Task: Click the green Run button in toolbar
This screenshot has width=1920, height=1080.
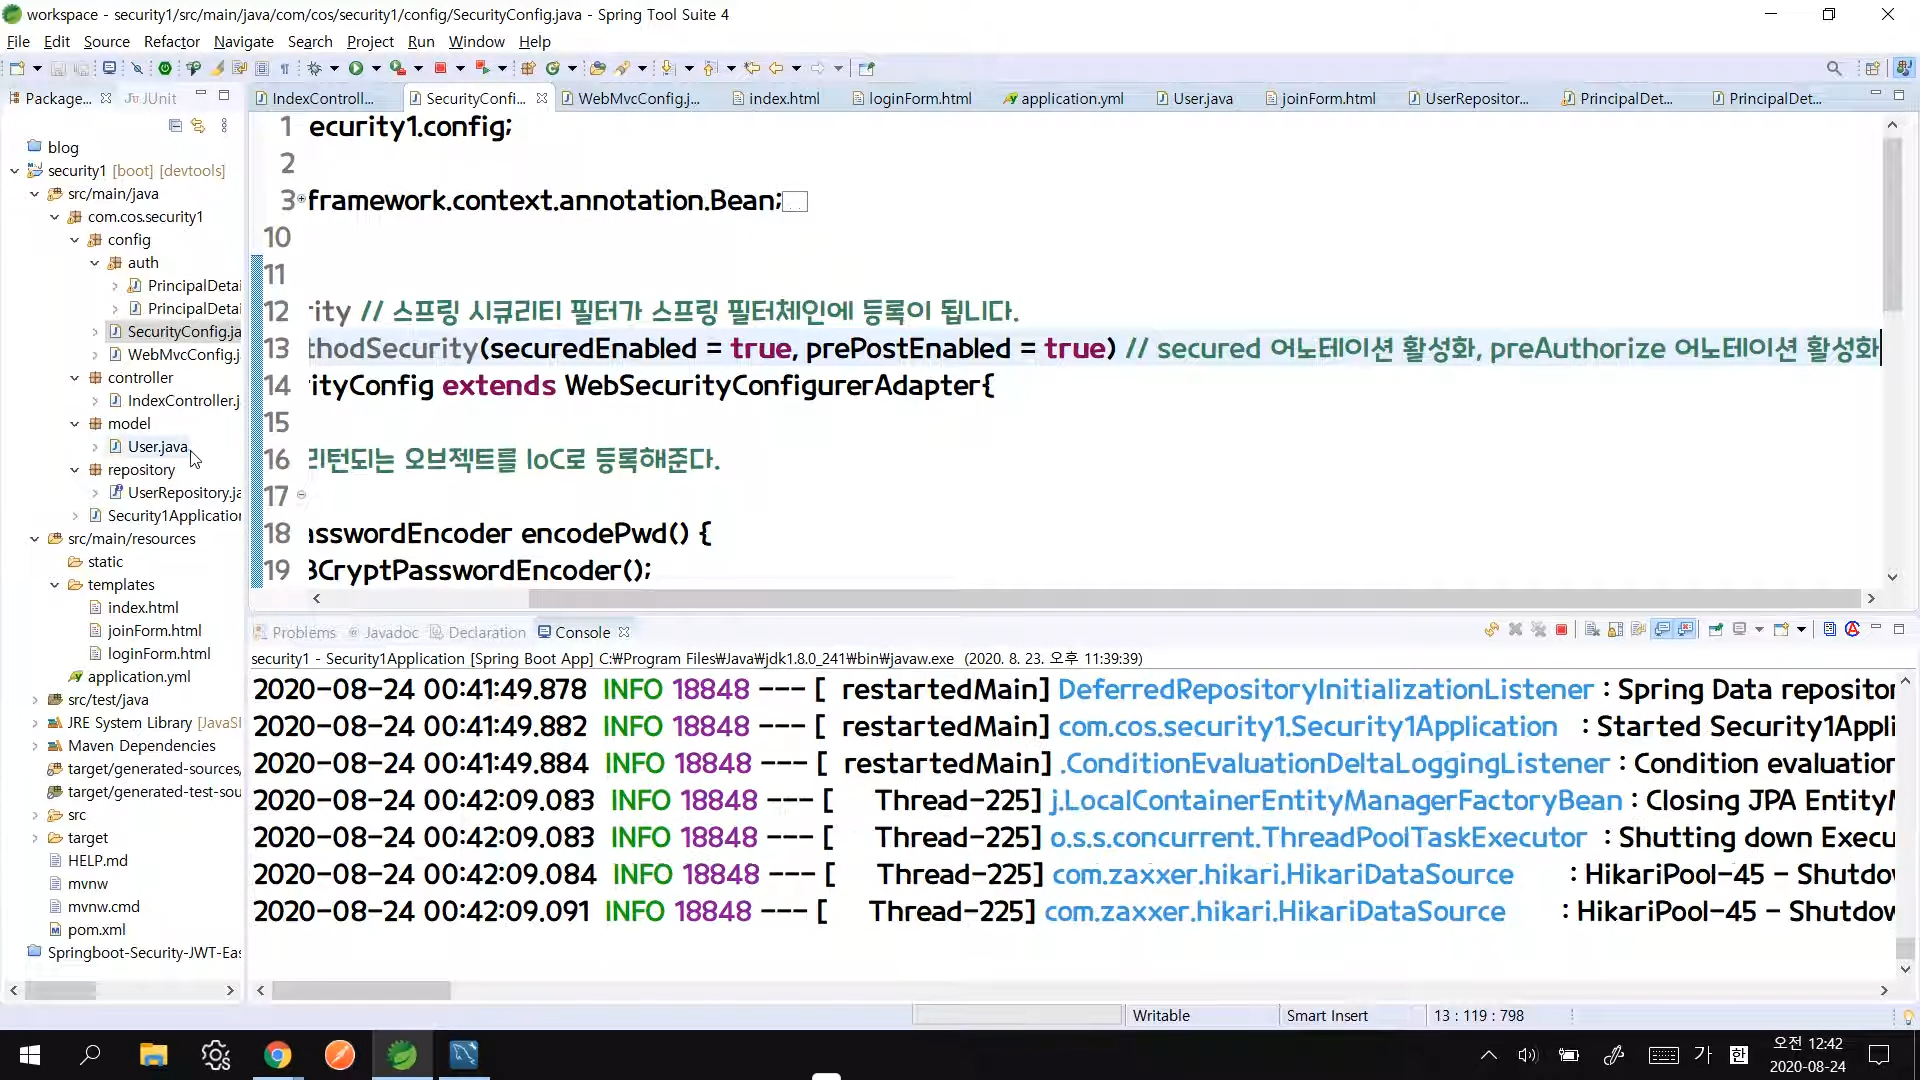Action: (355, 68)
